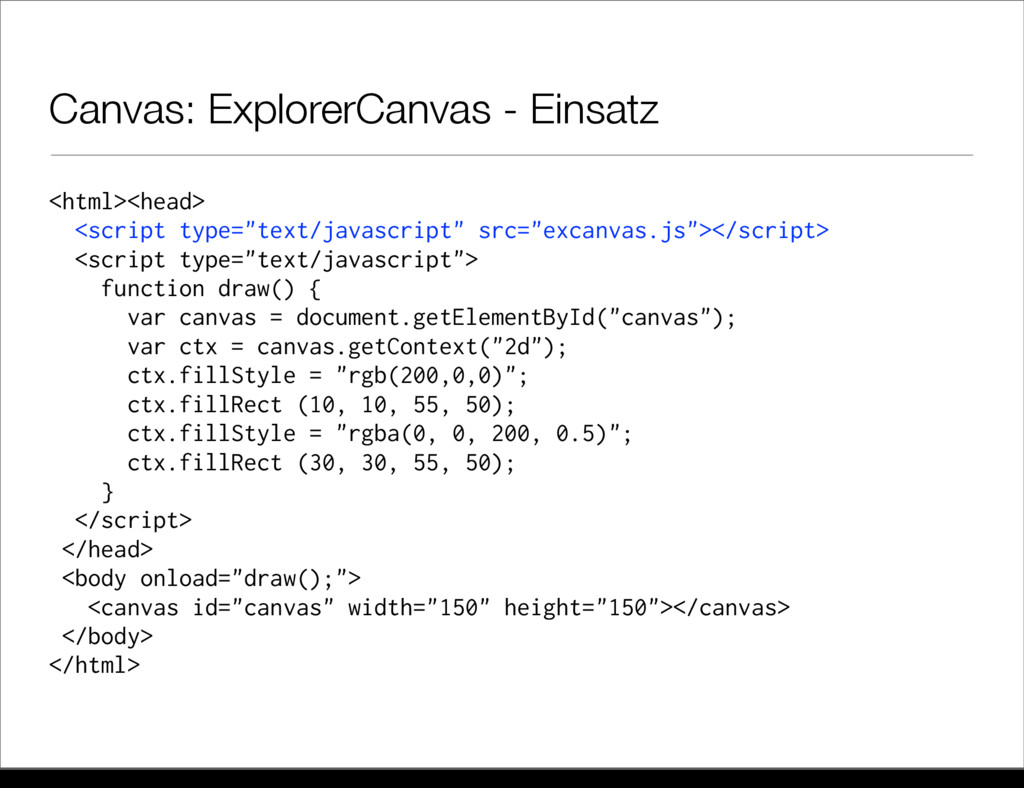
Task: Click the 'var ctx = canvas.getContext("2d")' line
Action: (347, 347)
